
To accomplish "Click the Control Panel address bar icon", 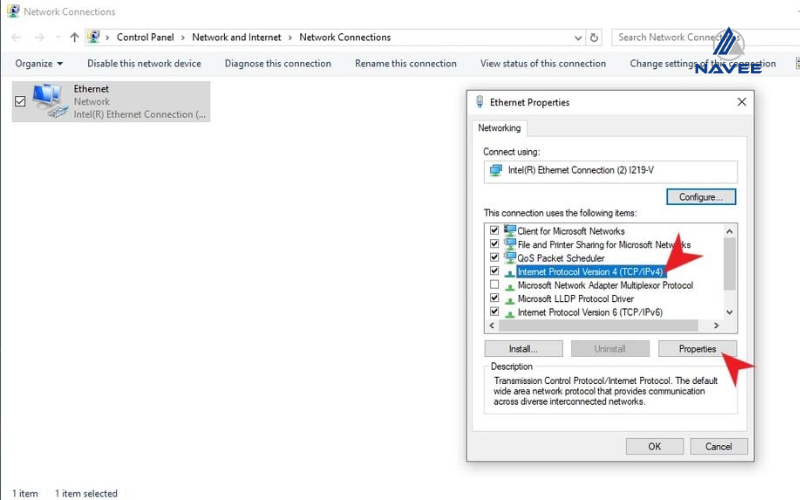I will click(x=93, y=37).
